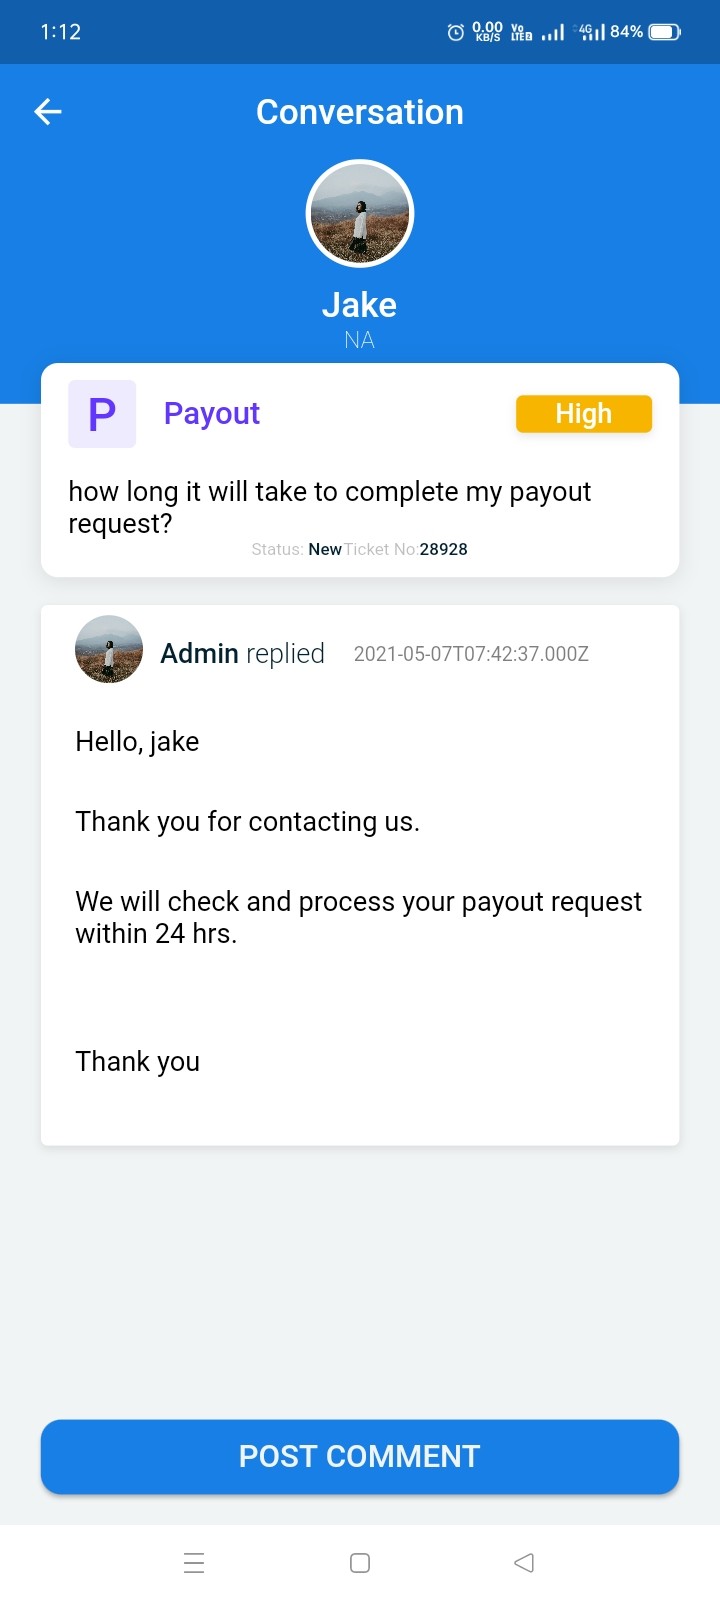Tap the Conversation page title
The image size is (720, 1600).
(360, 112)
